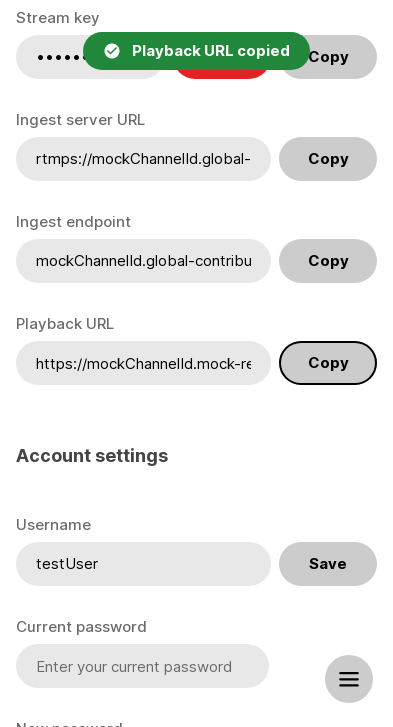Dismiss the 'Playback URL copied' notification

(x=196, y=51)
